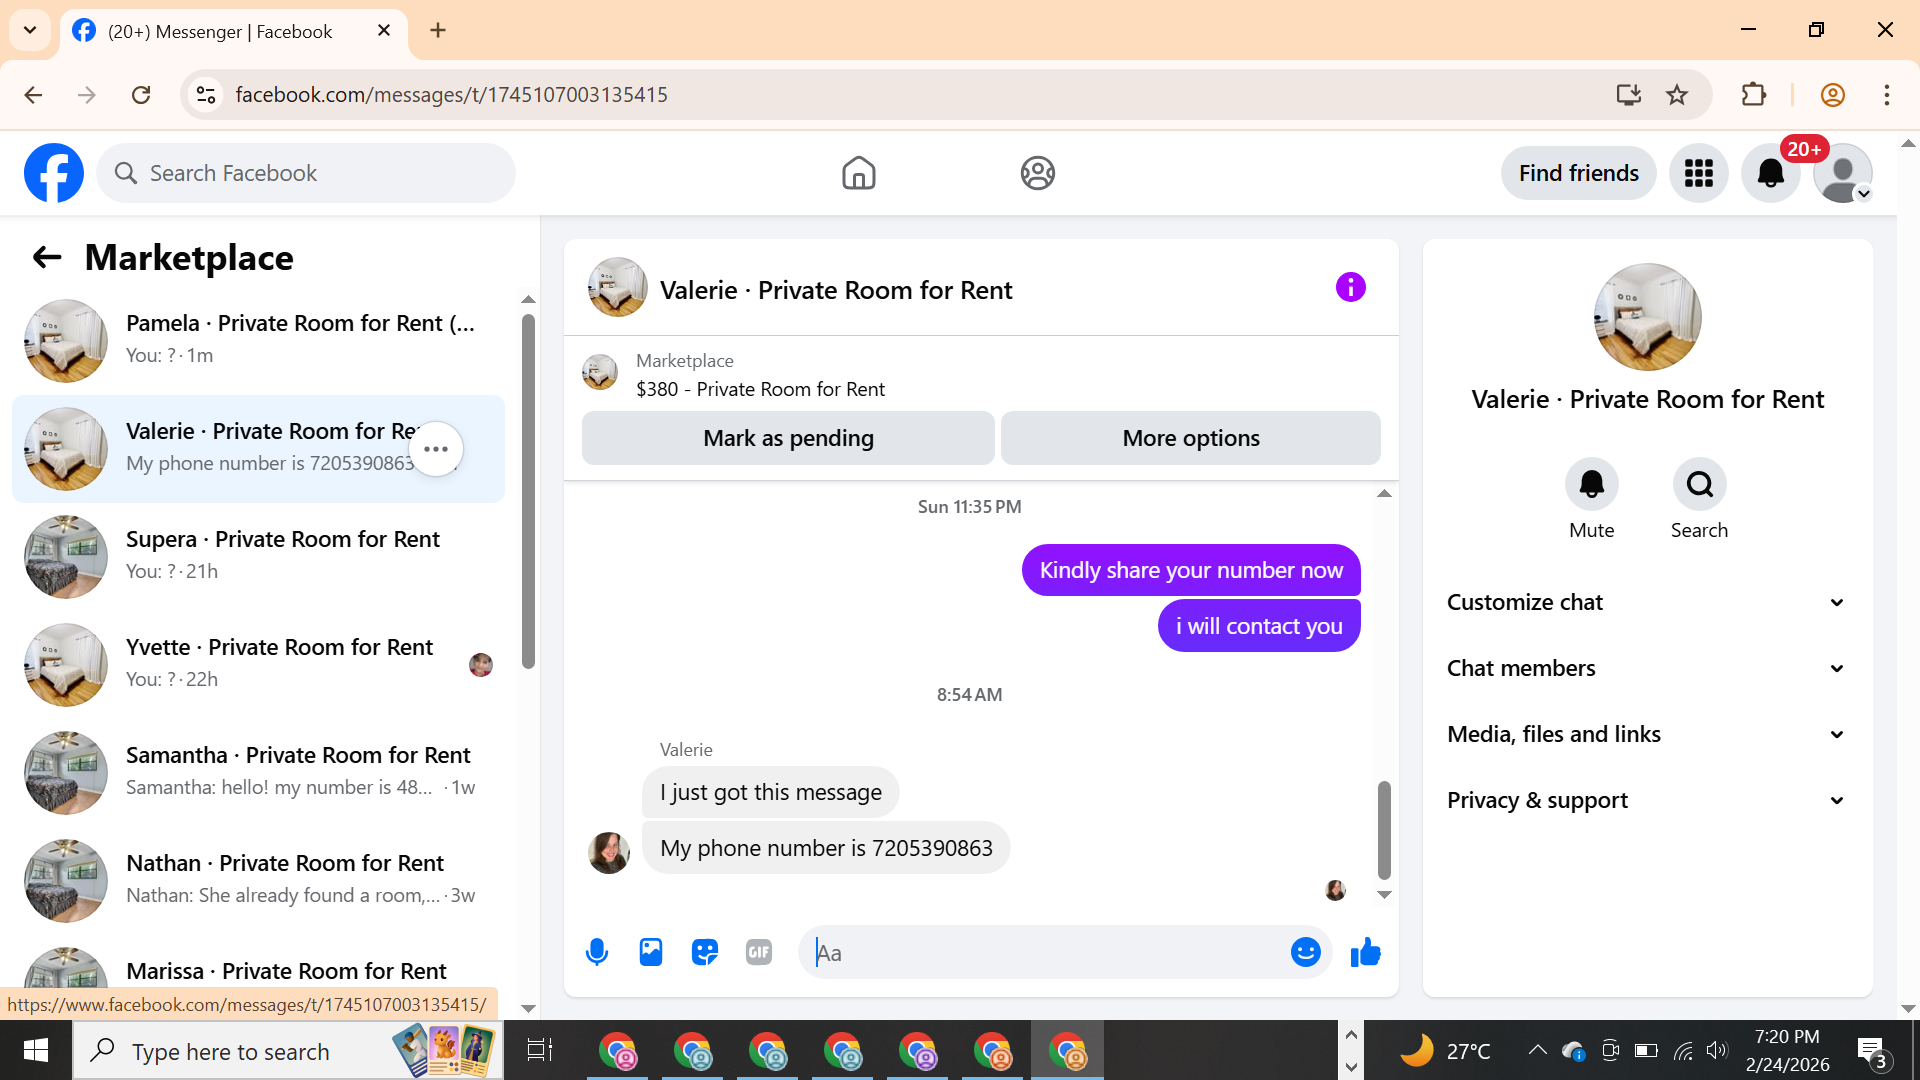1920x1080 pixels.
Task: Open the emoji picker in message box
Action: click(1305, 952)
